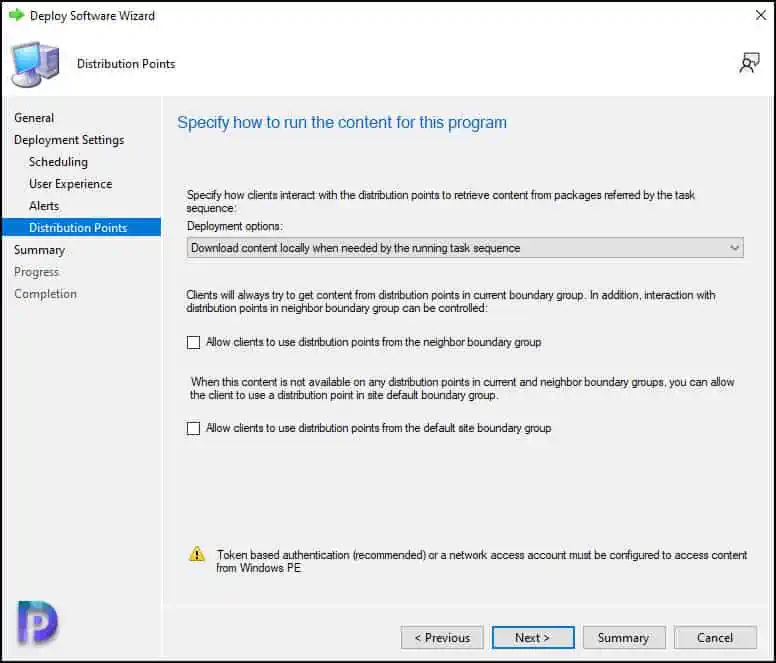Select the Scheduling step

58,162
